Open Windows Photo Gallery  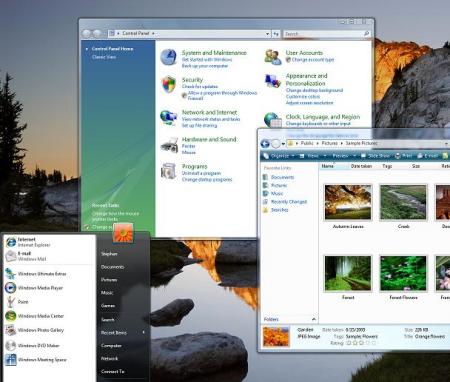tap(35, 330)
